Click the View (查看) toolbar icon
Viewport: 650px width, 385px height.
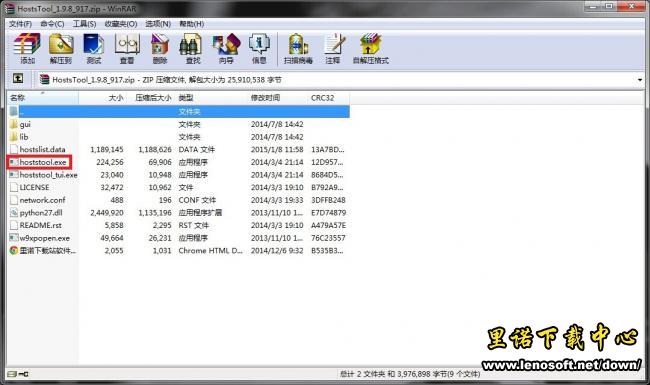(x=127, y=48)
